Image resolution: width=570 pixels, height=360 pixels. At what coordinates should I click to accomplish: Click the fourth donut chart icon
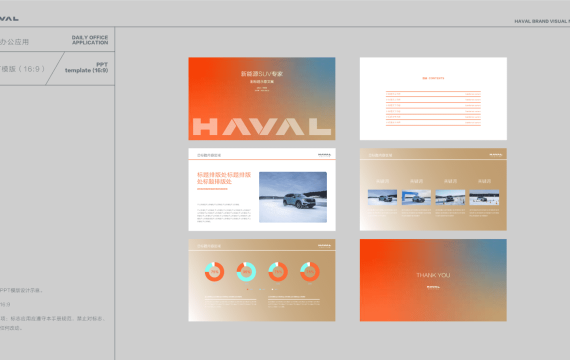(310, 272)
